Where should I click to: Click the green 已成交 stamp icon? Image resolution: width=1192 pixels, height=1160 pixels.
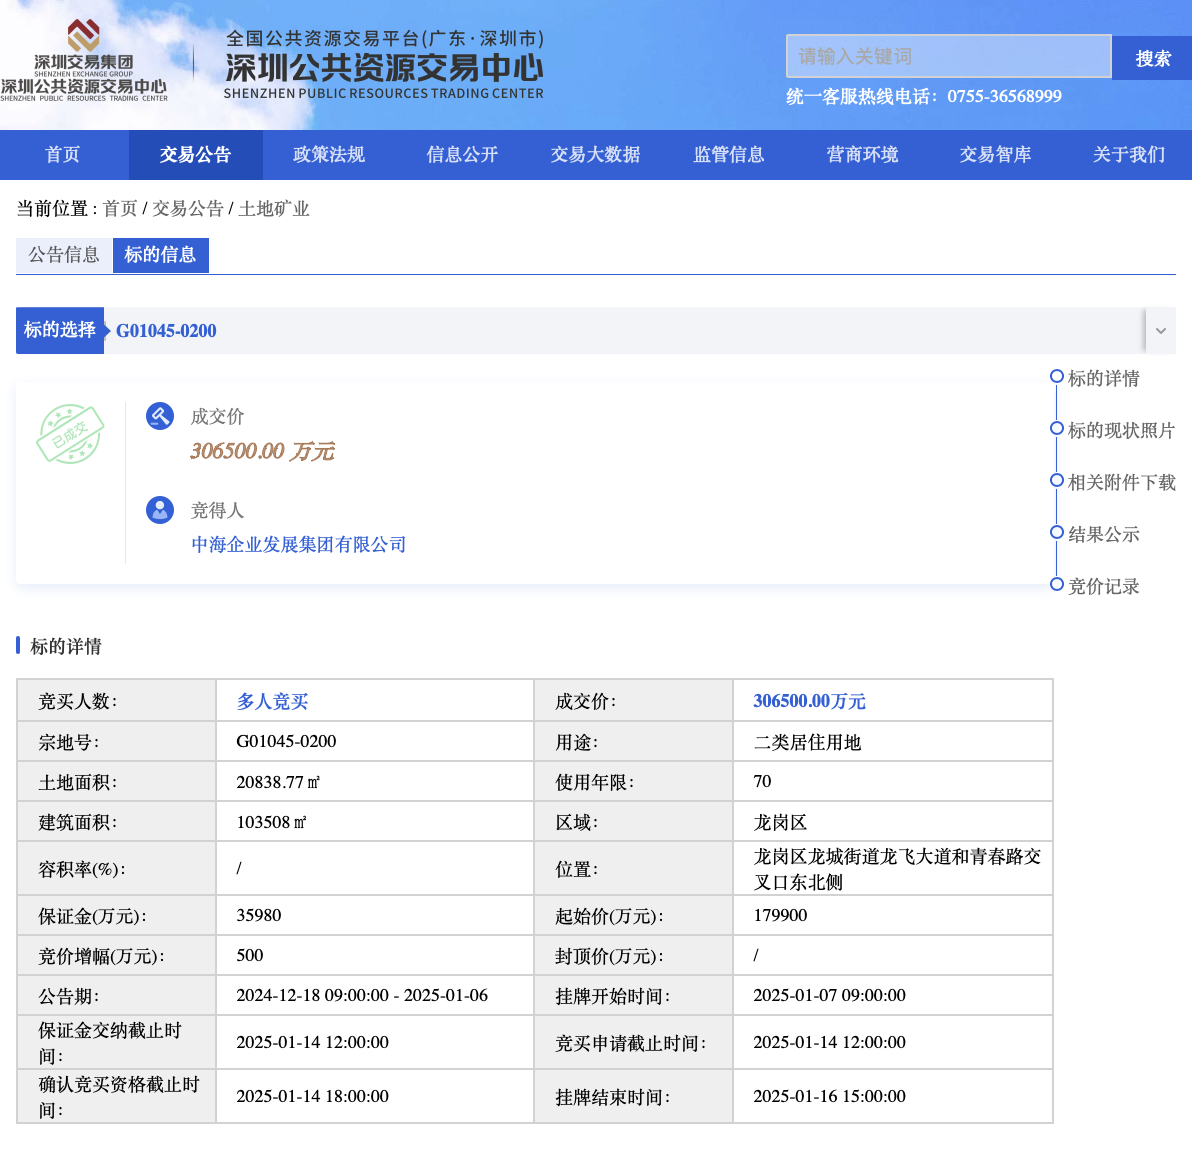pos(70,434)
